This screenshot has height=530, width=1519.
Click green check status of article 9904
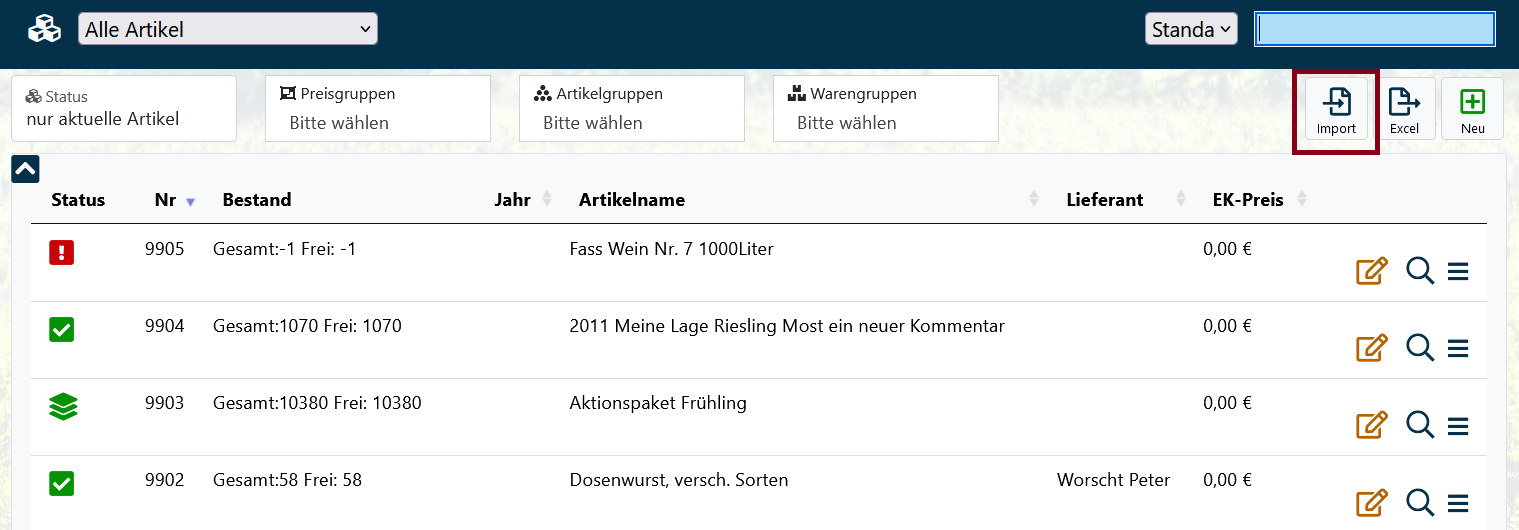(x=62, y=329)
